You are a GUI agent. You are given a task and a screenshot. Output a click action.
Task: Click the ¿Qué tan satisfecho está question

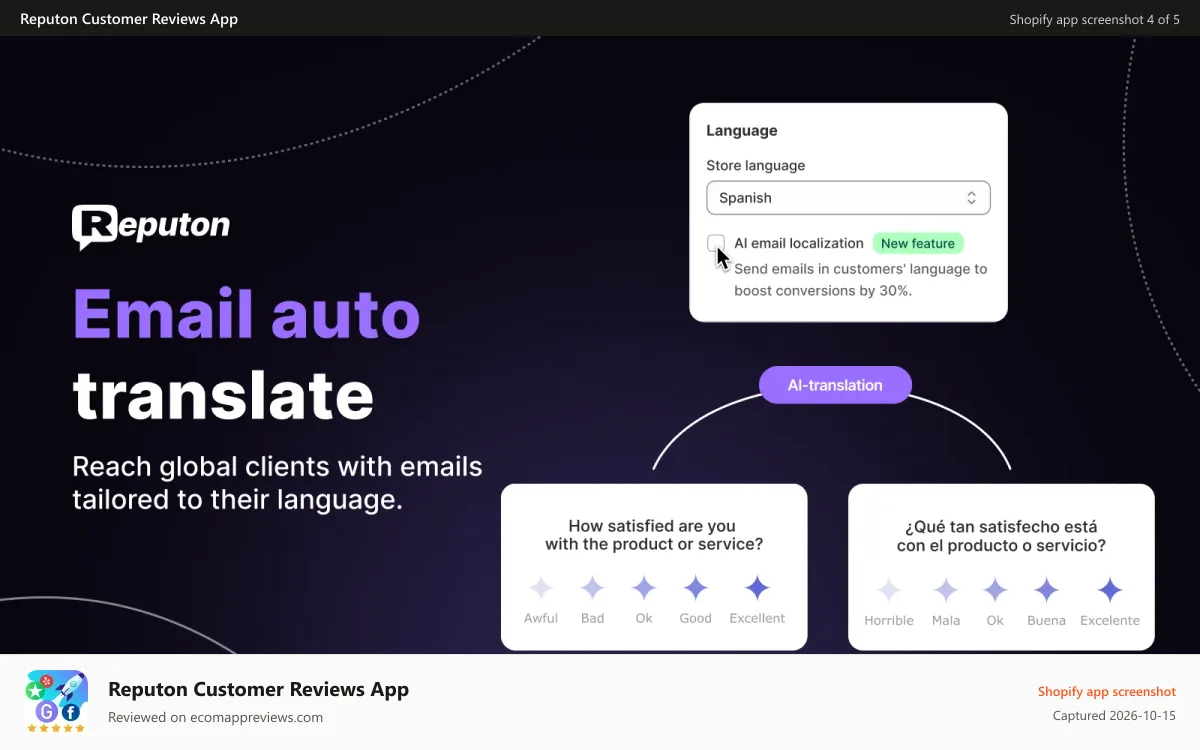[x=1001, y=536]
